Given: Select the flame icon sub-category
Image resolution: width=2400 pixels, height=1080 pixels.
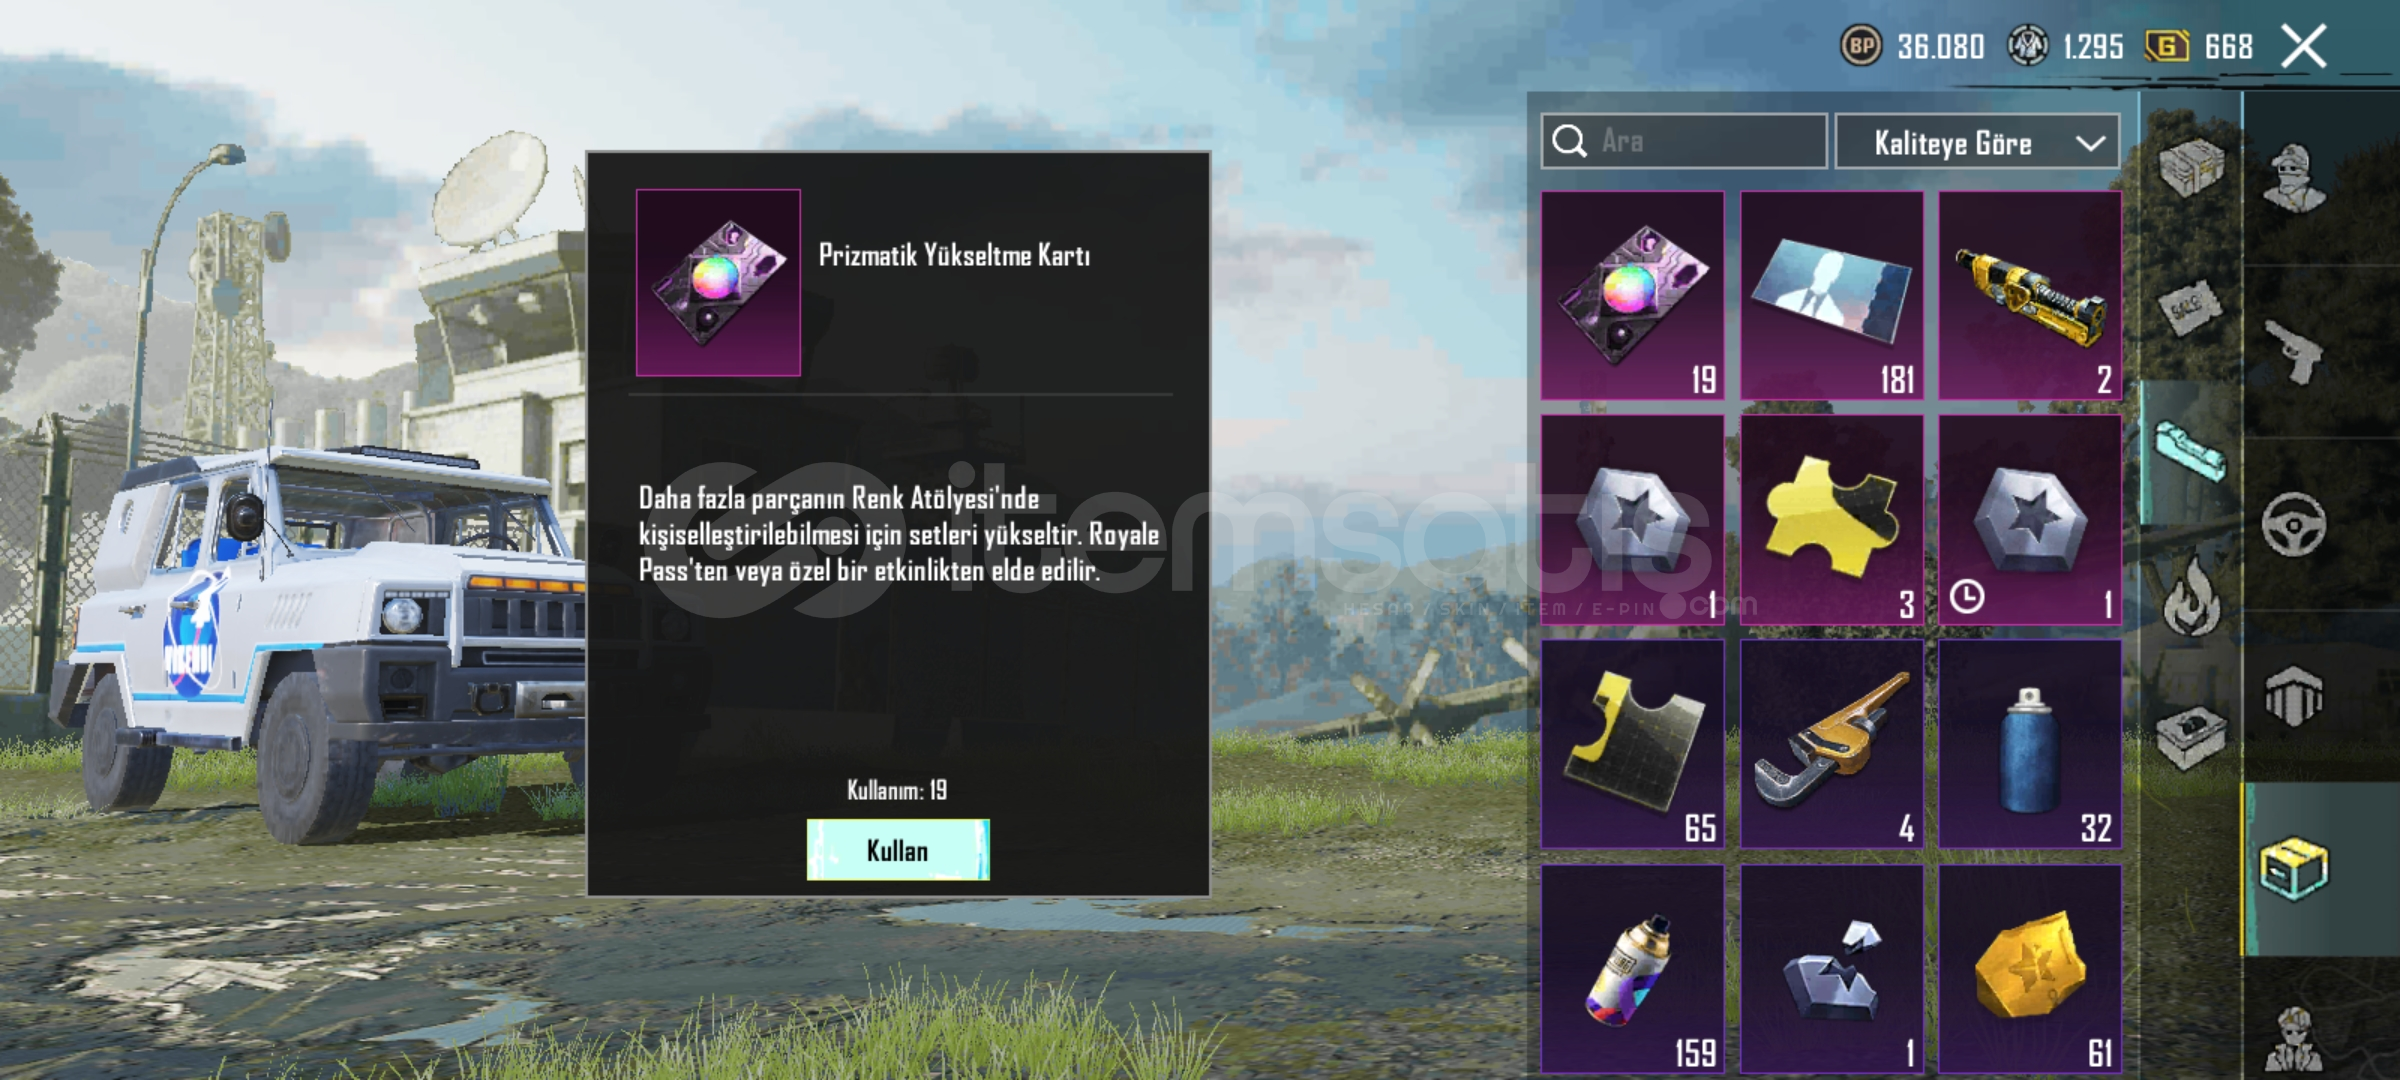Looking at the screenshot, I should 2191,598.
